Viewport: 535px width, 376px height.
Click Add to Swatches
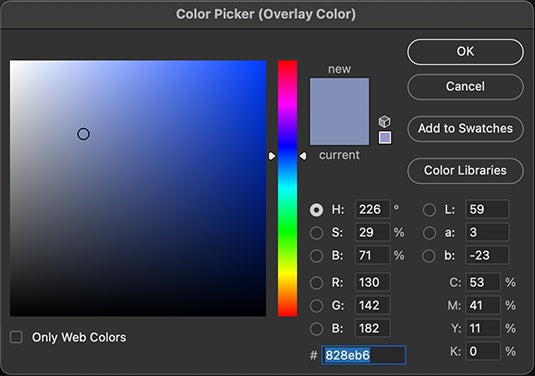pos(465,129)
